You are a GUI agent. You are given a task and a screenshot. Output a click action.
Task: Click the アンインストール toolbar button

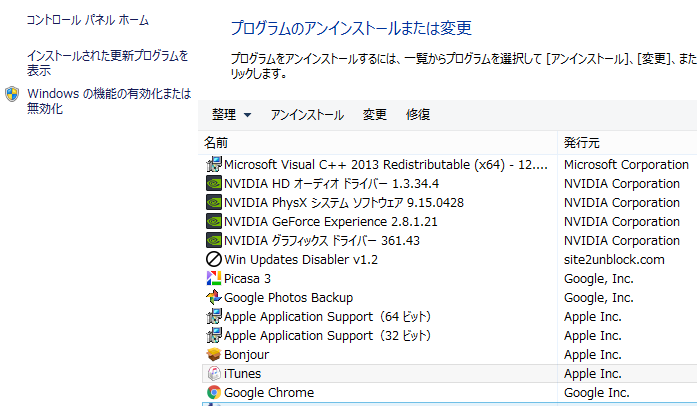(307, 115)
